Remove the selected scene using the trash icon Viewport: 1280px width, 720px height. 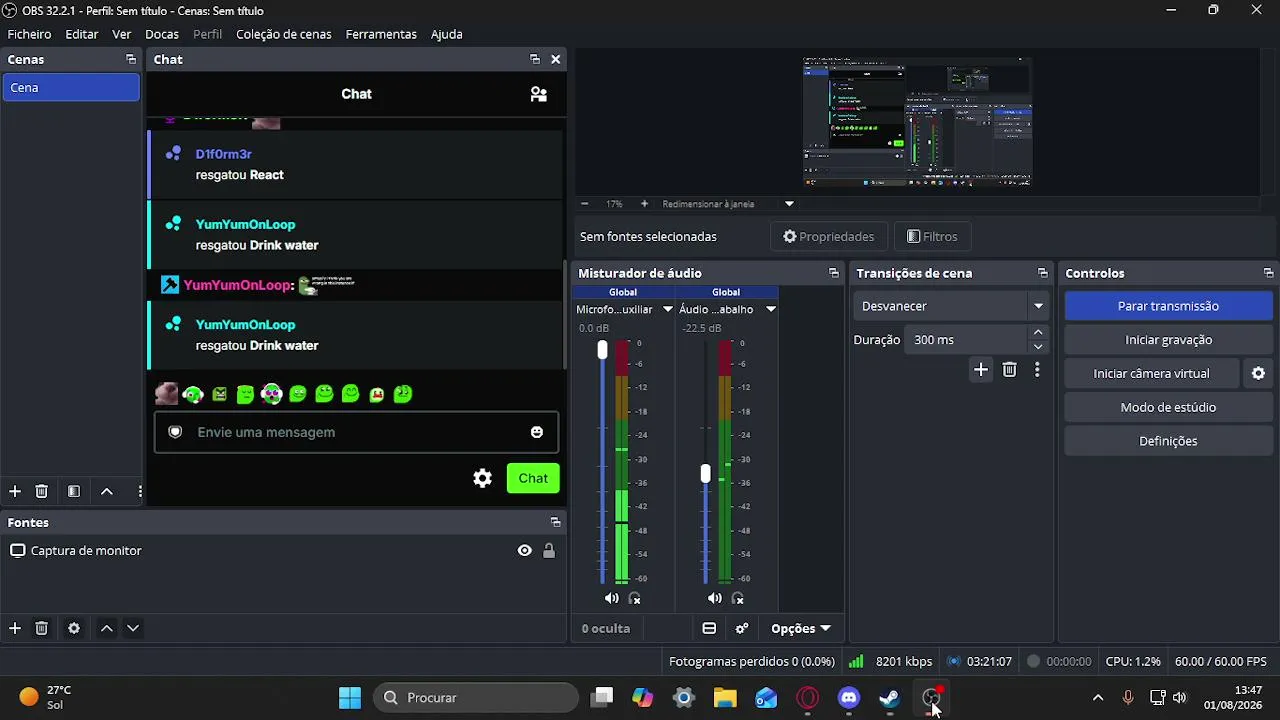tap(41, 491)
